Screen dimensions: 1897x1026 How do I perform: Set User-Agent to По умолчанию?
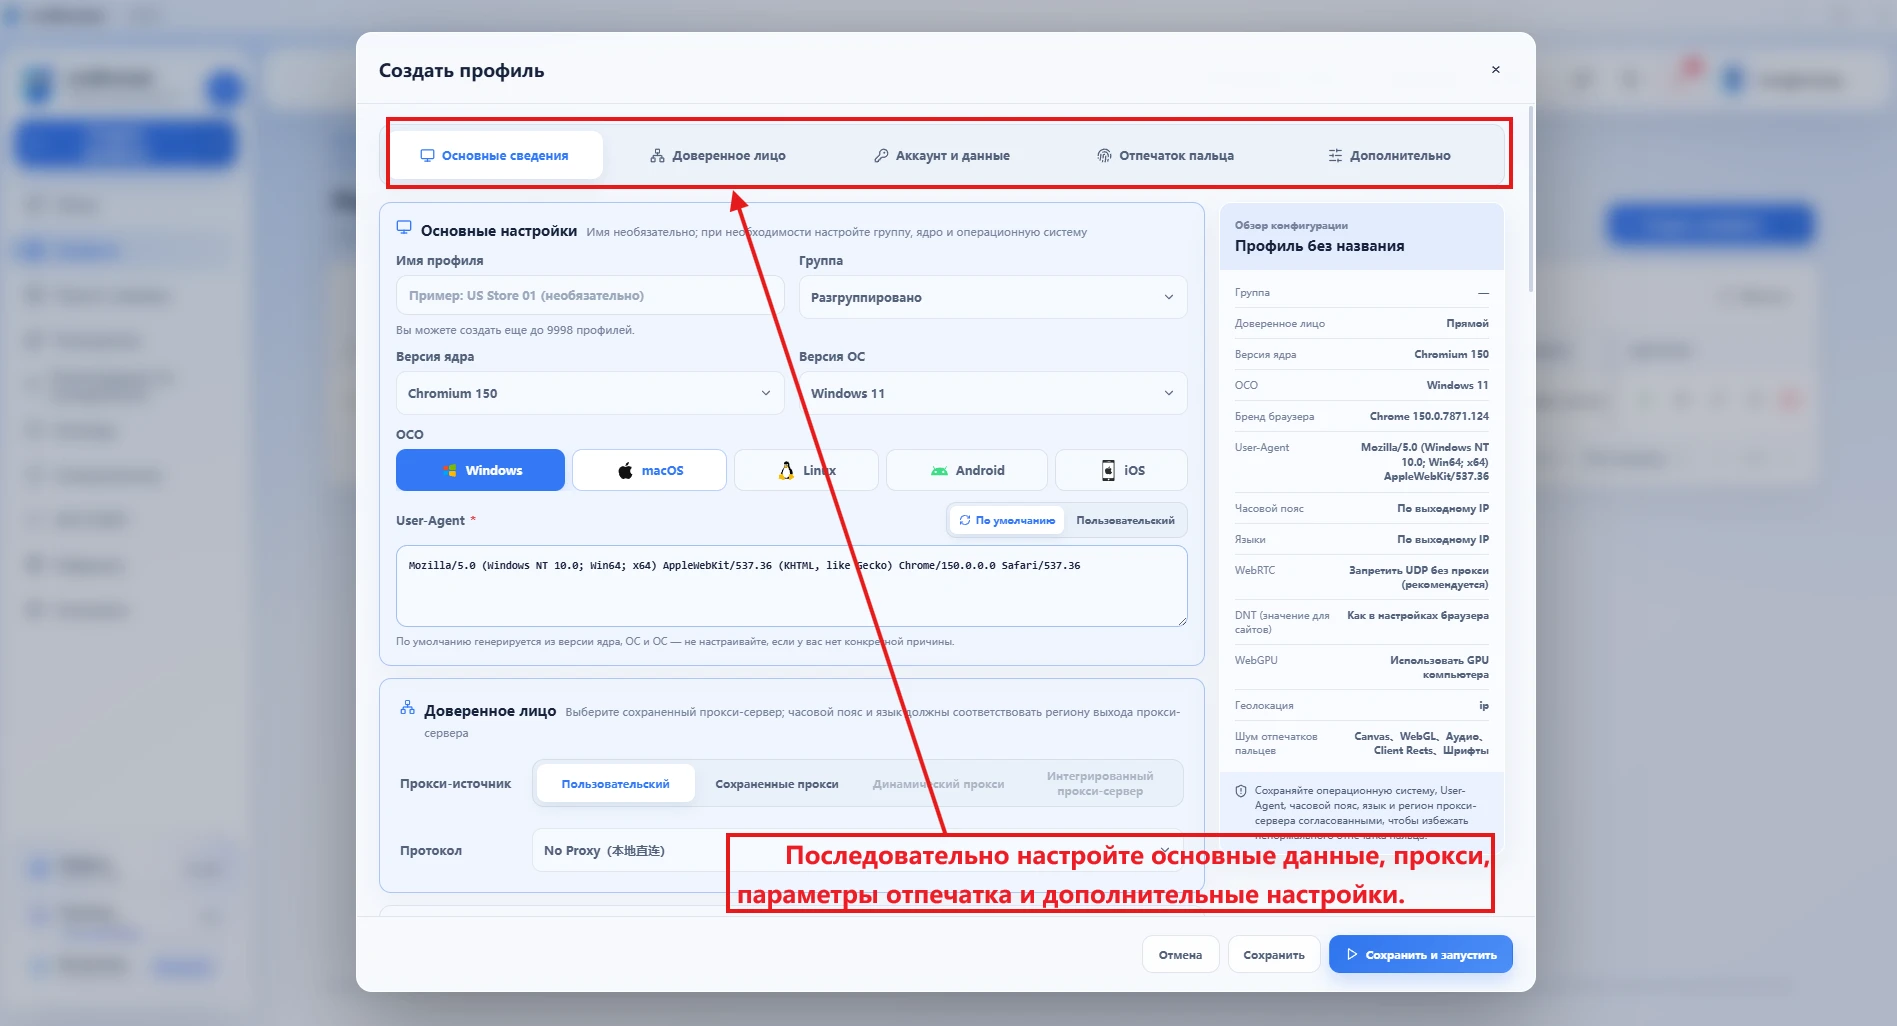pos(1007,520)
